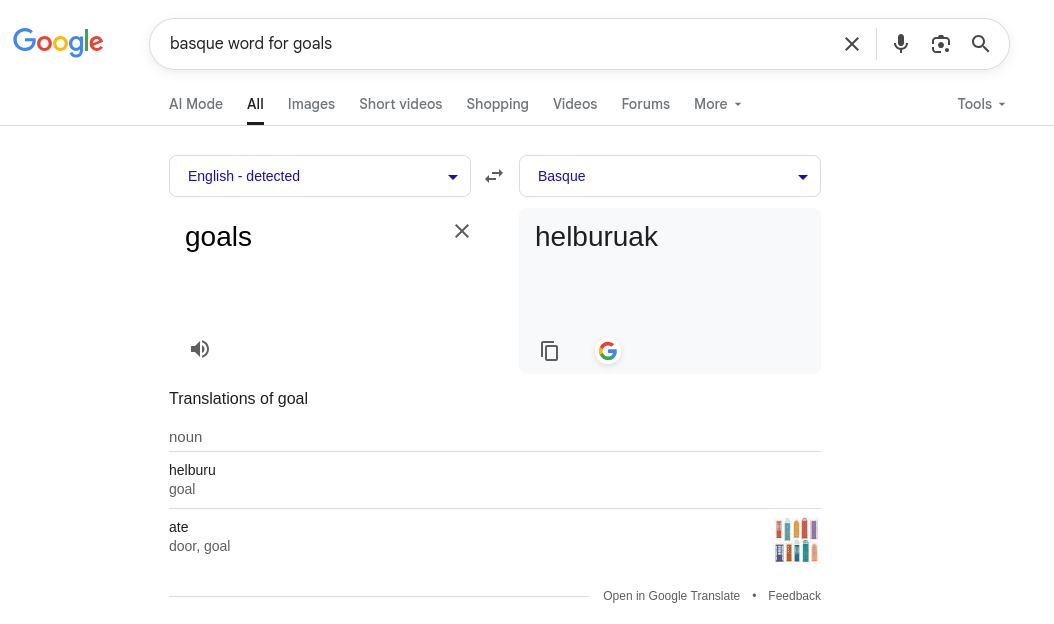The width and height of the screenshot is (1054, 624).
Task: Open the English - detected language dropdown
Action: coord(320,176)
